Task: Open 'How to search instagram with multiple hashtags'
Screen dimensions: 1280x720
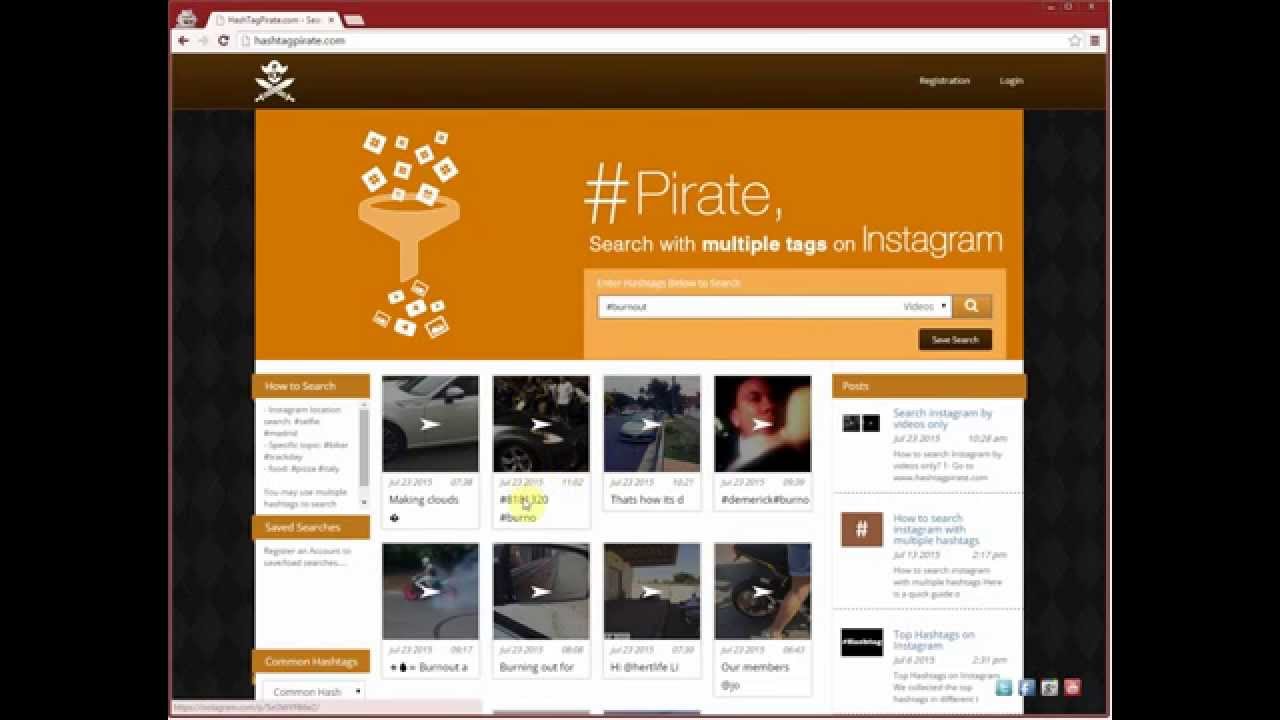Action: (936, 529)
